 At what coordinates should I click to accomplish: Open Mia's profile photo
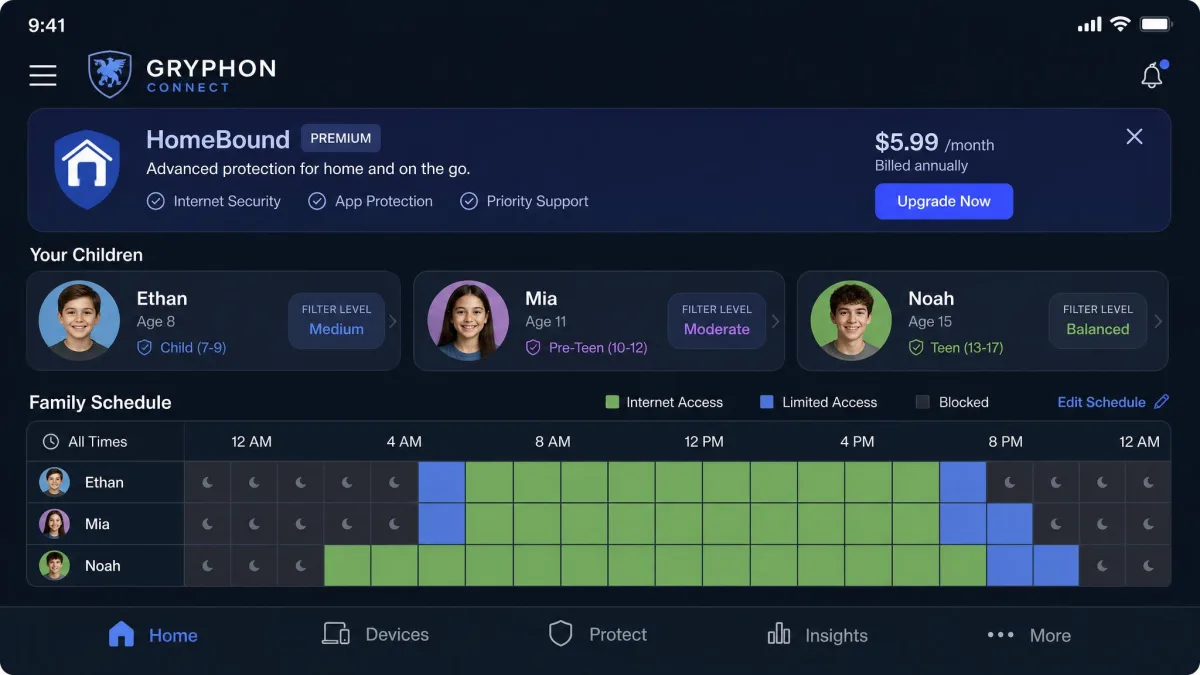click(x=468, y=321)
